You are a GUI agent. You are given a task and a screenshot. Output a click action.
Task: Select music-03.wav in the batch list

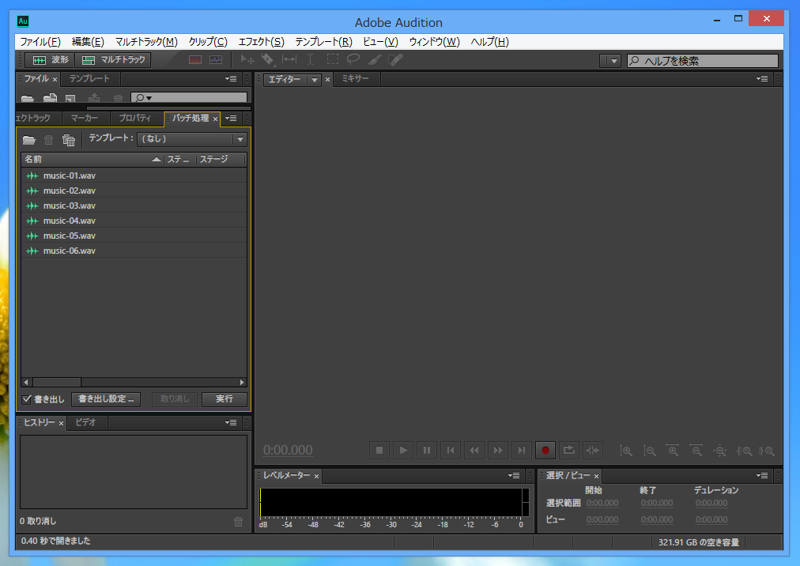(x=134, y=206)
